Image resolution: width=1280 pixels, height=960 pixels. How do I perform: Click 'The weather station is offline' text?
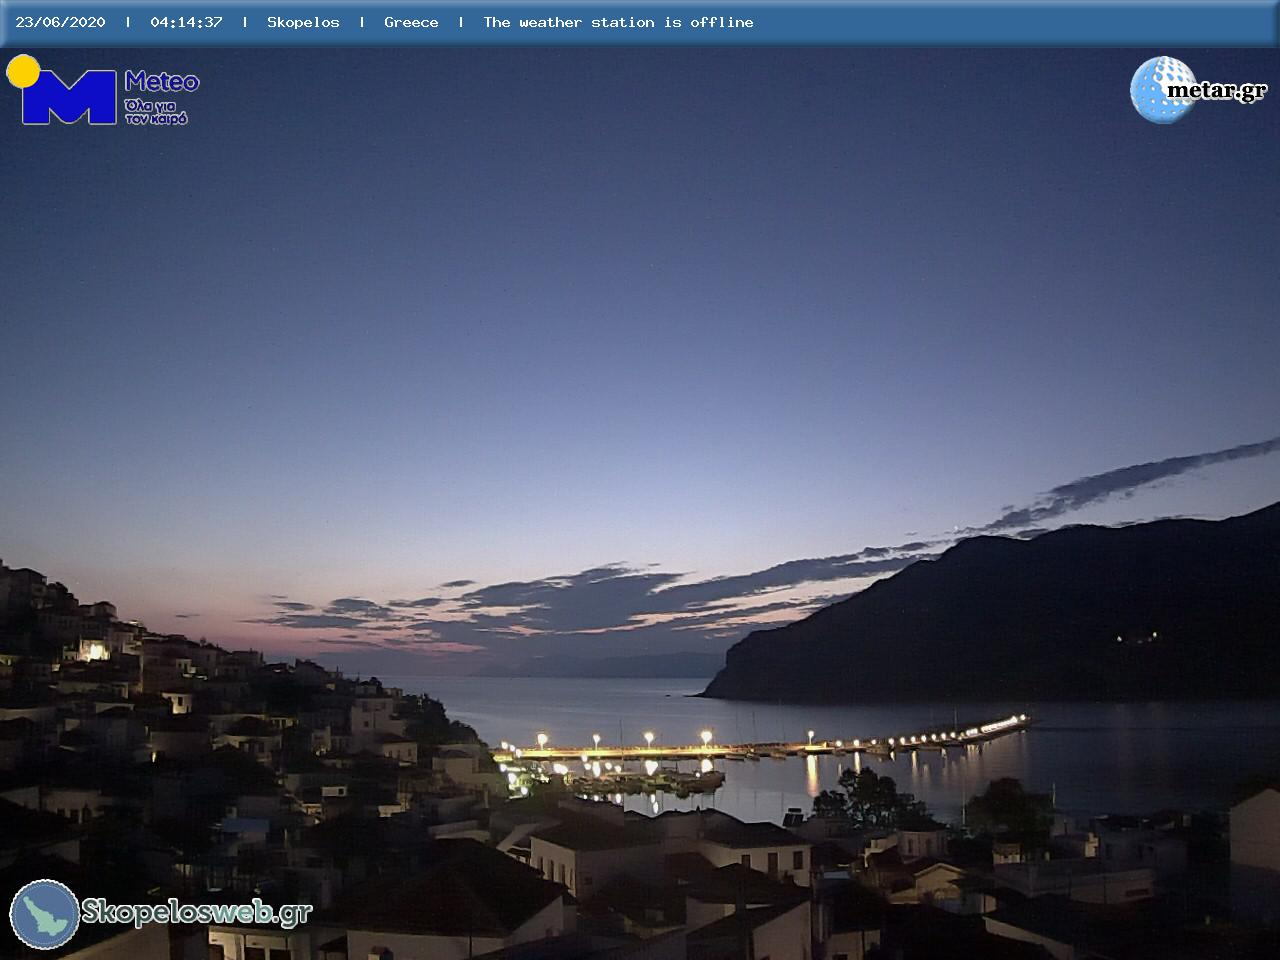pyautogui.click(x=618, y=22)
